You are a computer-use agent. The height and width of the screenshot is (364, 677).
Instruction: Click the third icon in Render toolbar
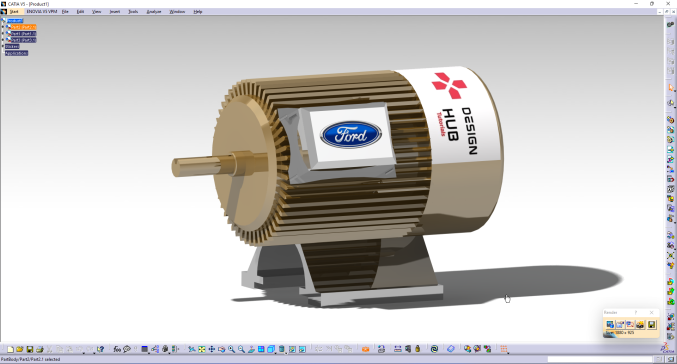point(630,324)
